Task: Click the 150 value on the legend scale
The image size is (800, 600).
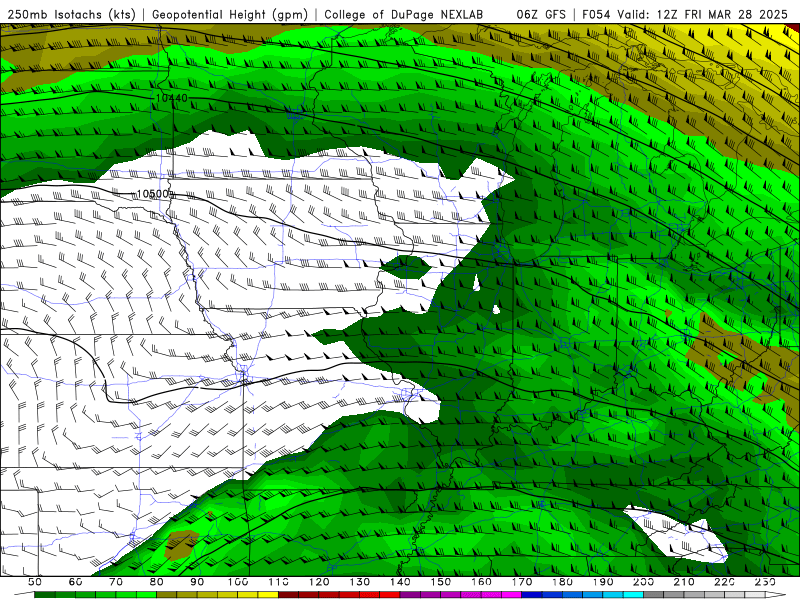Action: click(x=441, y=582)
